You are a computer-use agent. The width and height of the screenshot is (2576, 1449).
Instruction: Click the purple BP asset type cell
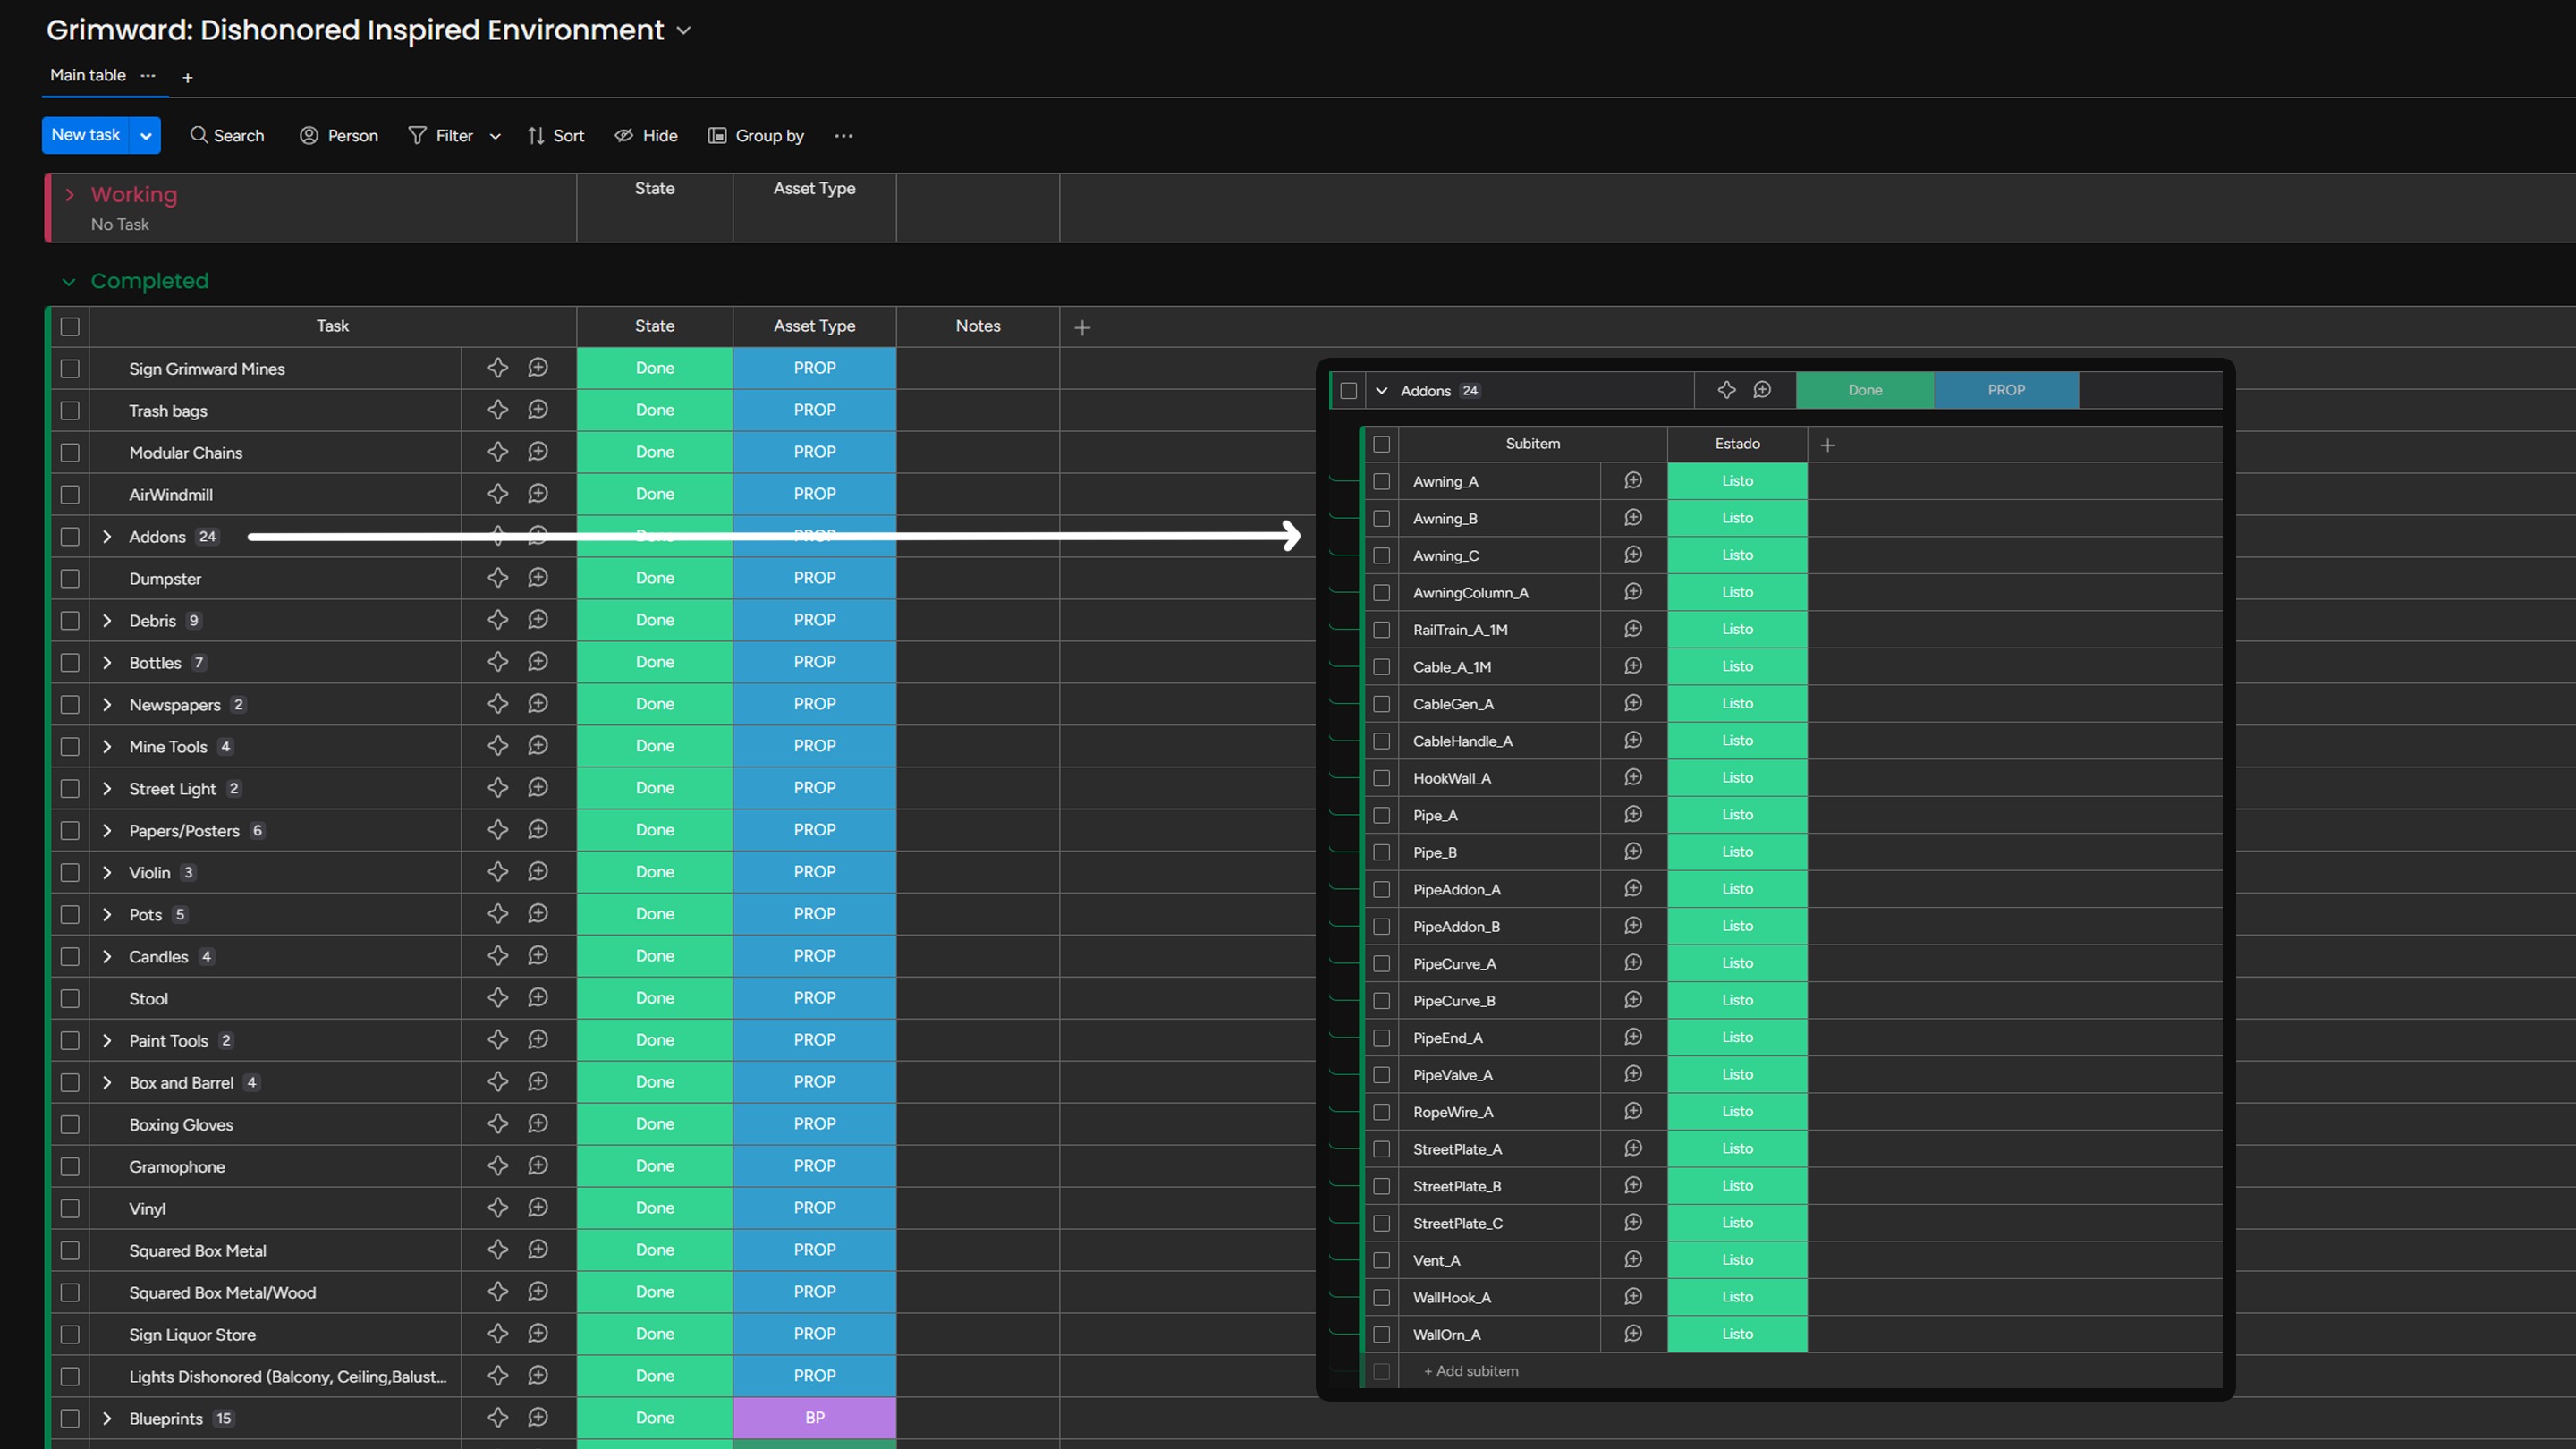tap(815, 1418)
